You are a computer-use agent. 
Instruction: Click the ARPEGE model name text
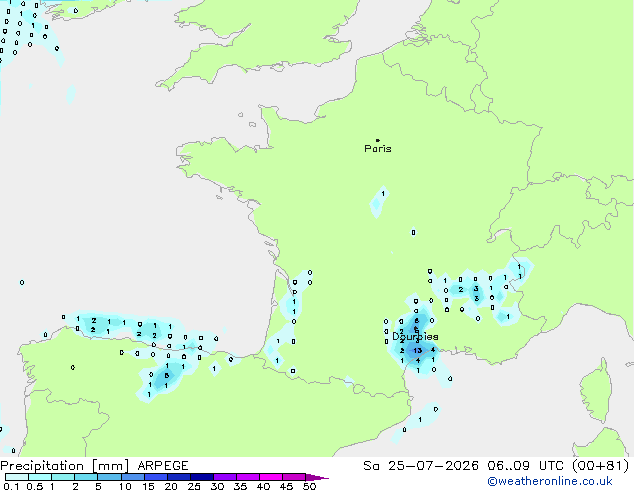pos(163,466)
